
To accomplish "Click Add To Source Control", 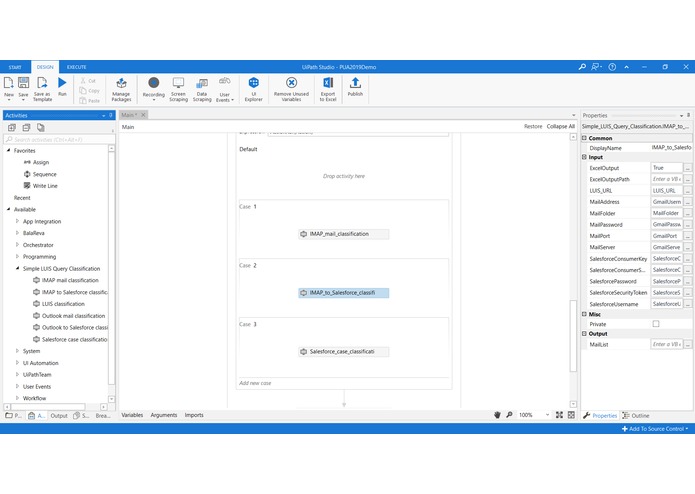I will pyautogui.click(x=656, y=429).
